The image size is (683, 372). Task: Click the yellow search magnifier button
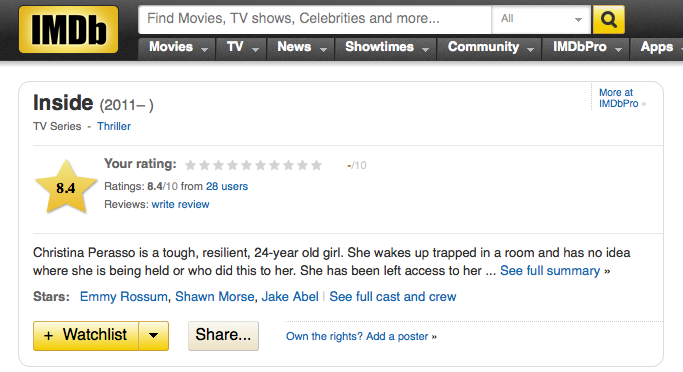point(609,20)
